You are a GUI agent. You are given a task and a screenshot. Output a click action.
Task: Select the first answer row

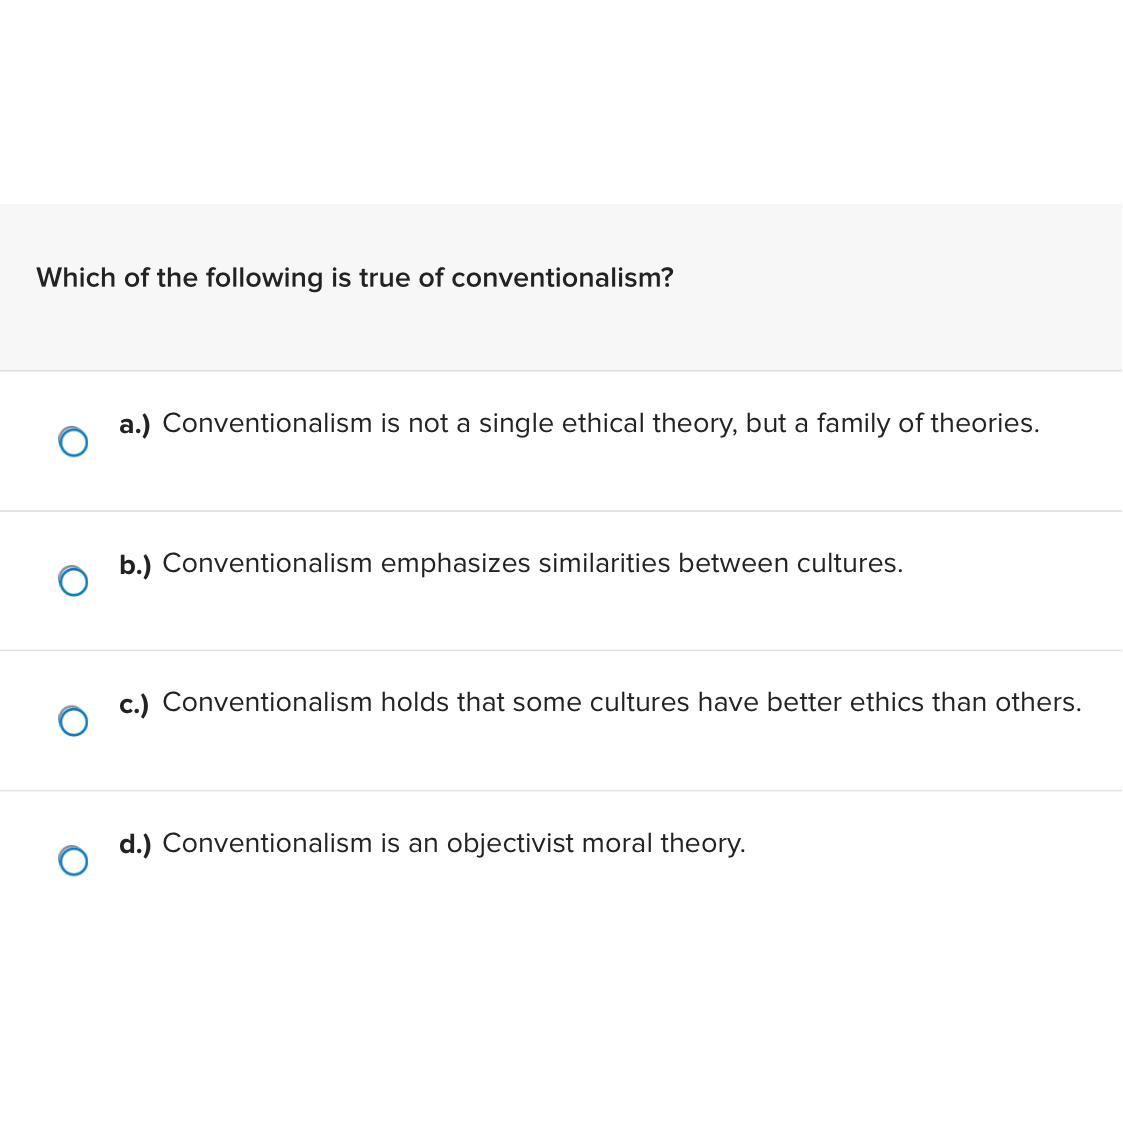pos(561,441)
